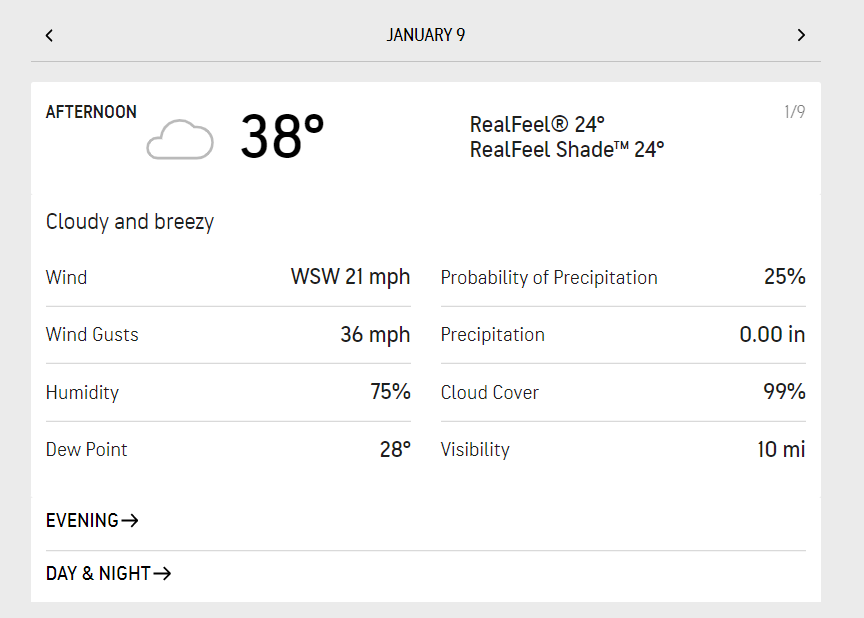Viewport: 864px width, 618px height.
Task: Click the Wind Gusts 36 mph value
Action: click(x=375, y=334)
